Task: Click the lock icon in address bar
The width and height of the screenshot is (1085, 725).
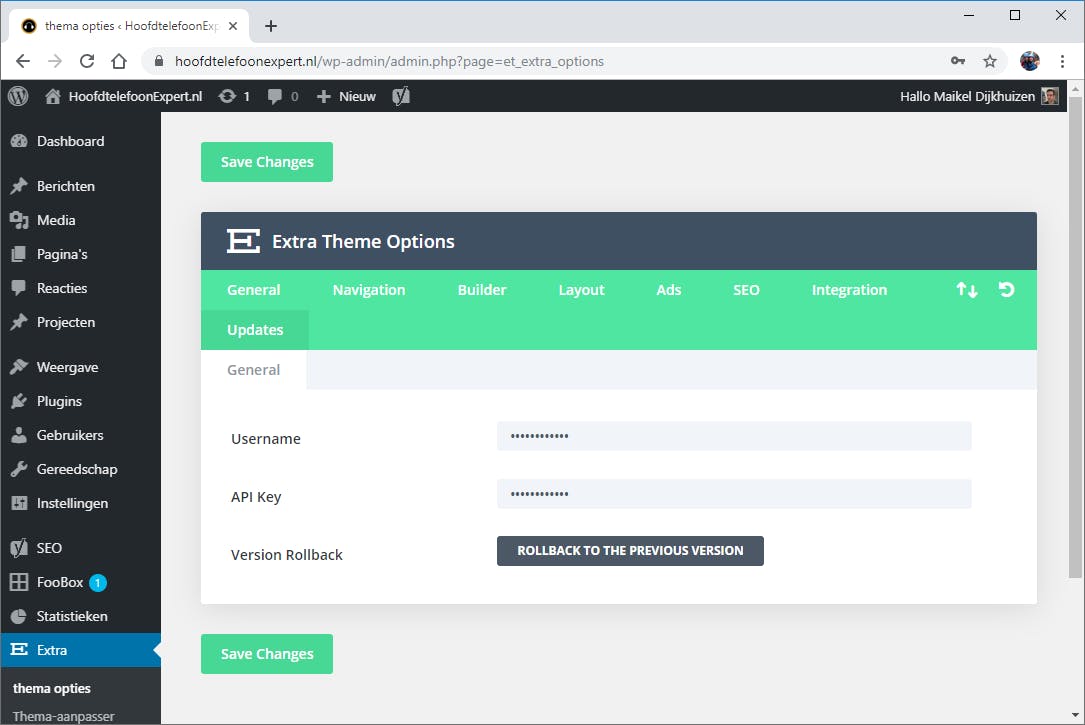Action: (158, 61)
